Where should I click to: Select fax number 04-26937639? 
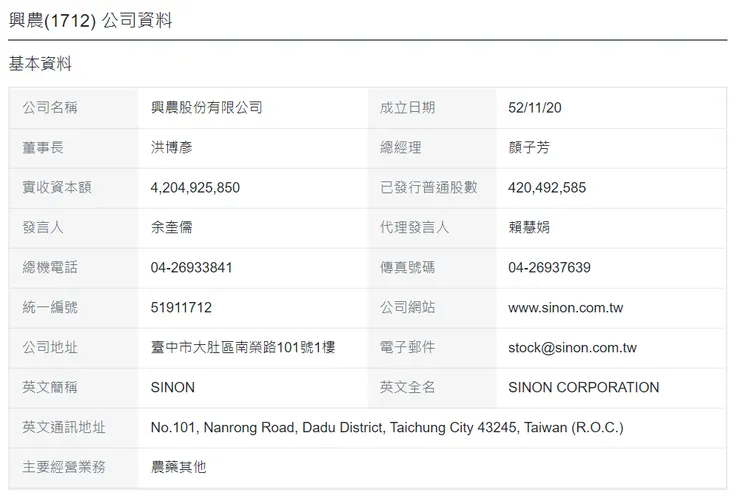549,268
